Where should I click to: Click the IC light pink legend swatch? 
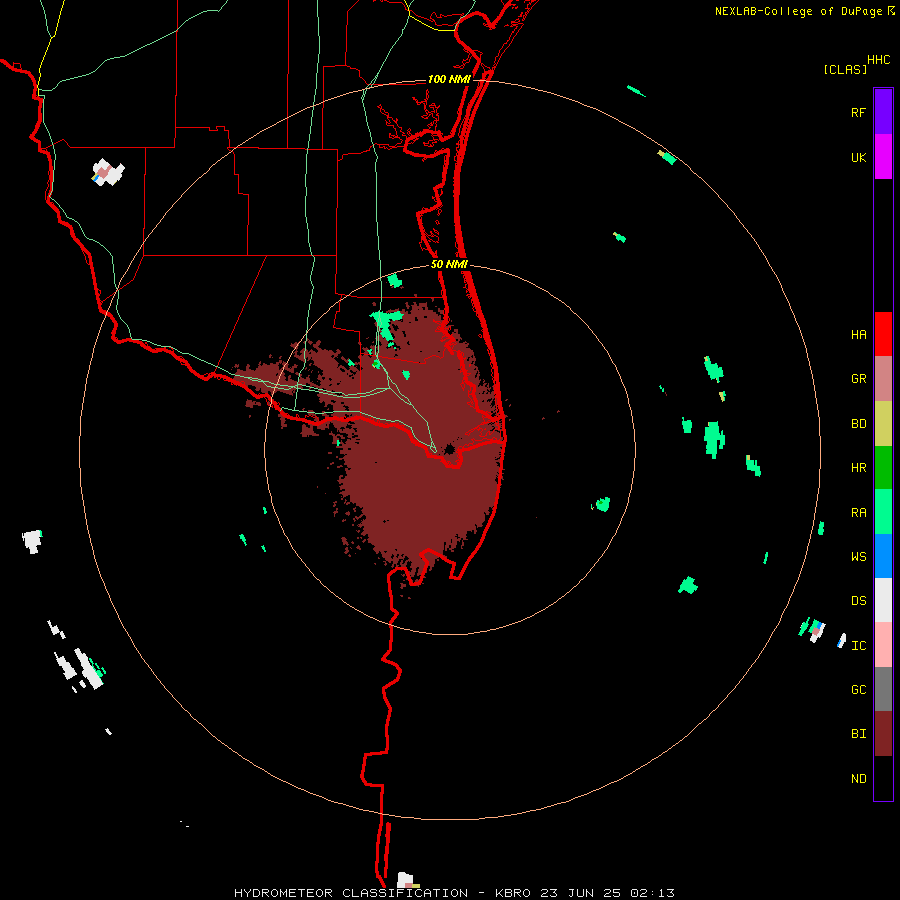(883, 645)
